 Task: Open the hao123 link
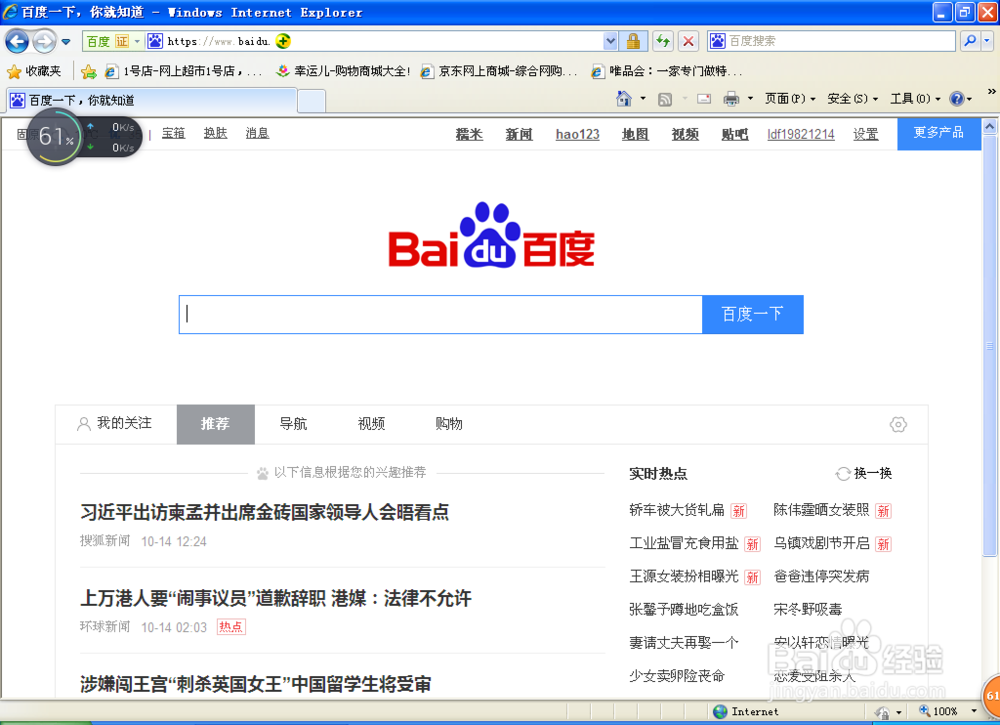click(x=577, y=134)
